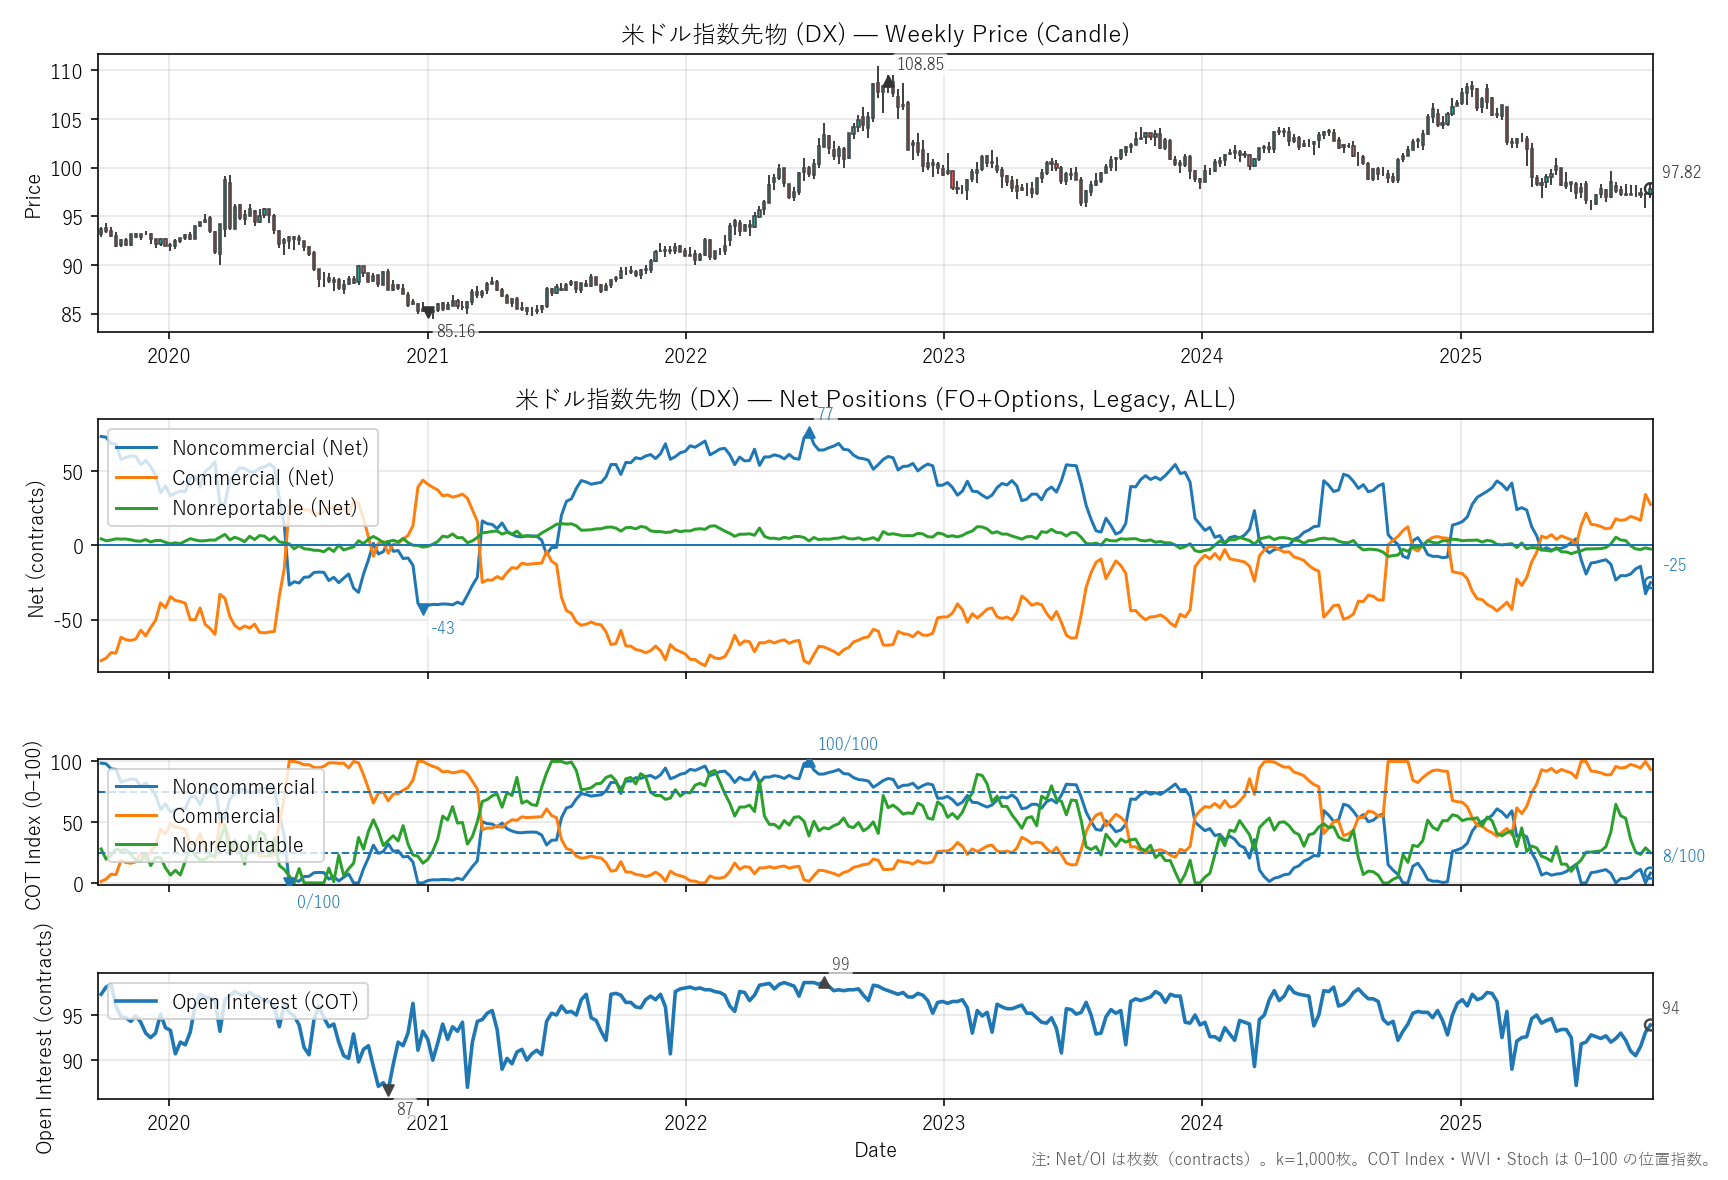Select the Nonreportable (Net) legend entry
This screenshot has width=1728, height=1180.
tap(264, 508)
